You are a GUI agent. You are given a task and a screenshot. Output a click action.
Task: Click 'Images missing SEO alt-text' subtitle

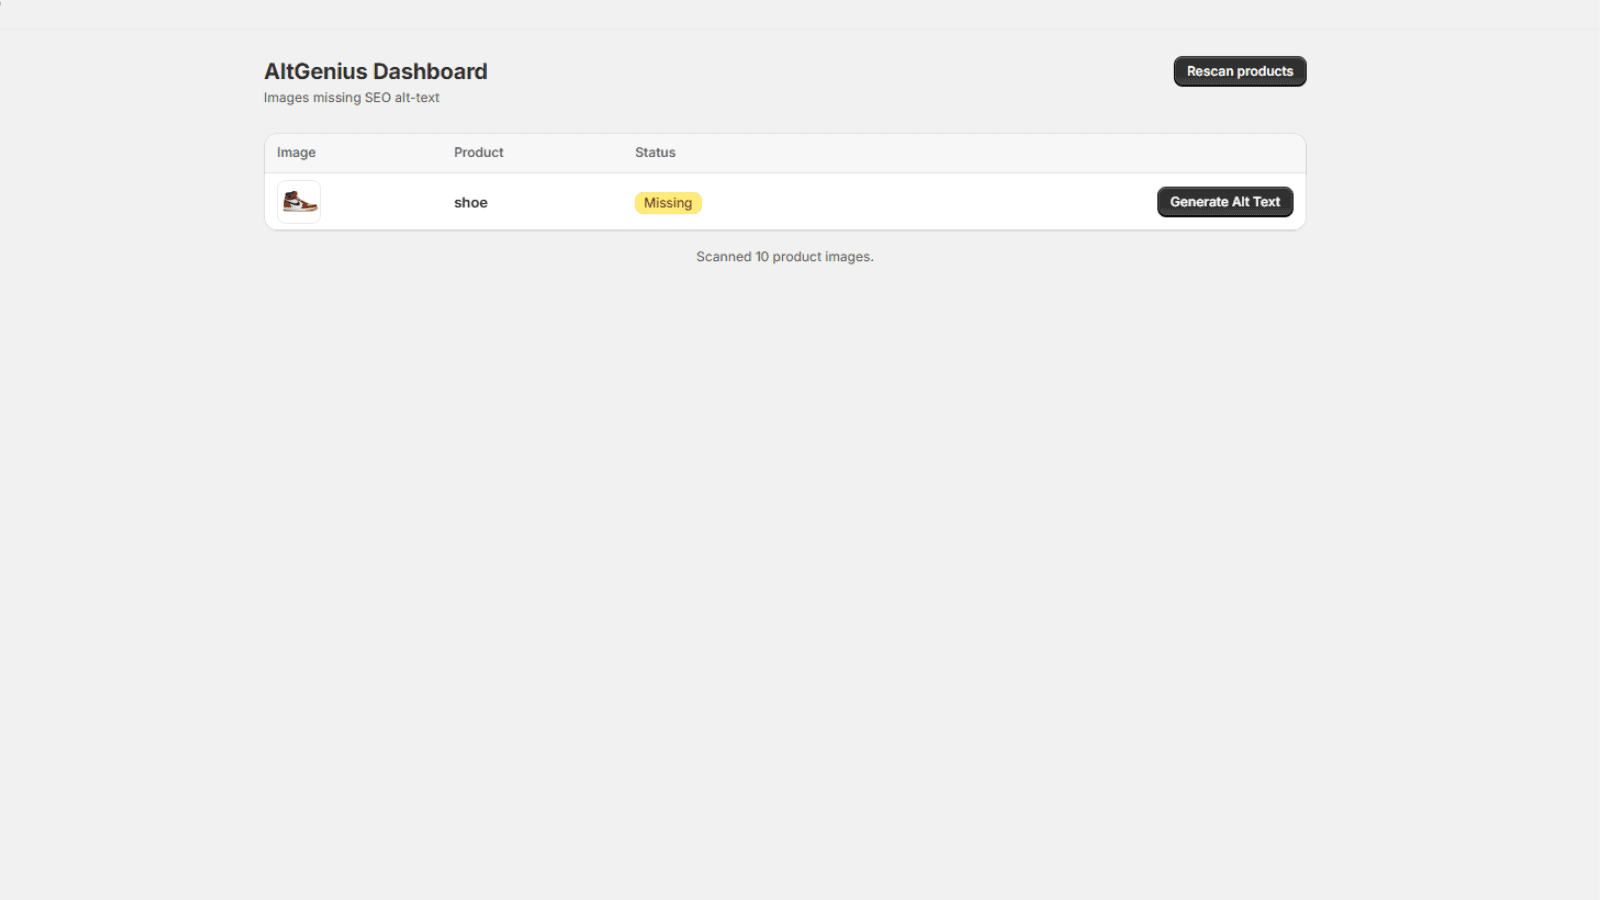point(352,98)
